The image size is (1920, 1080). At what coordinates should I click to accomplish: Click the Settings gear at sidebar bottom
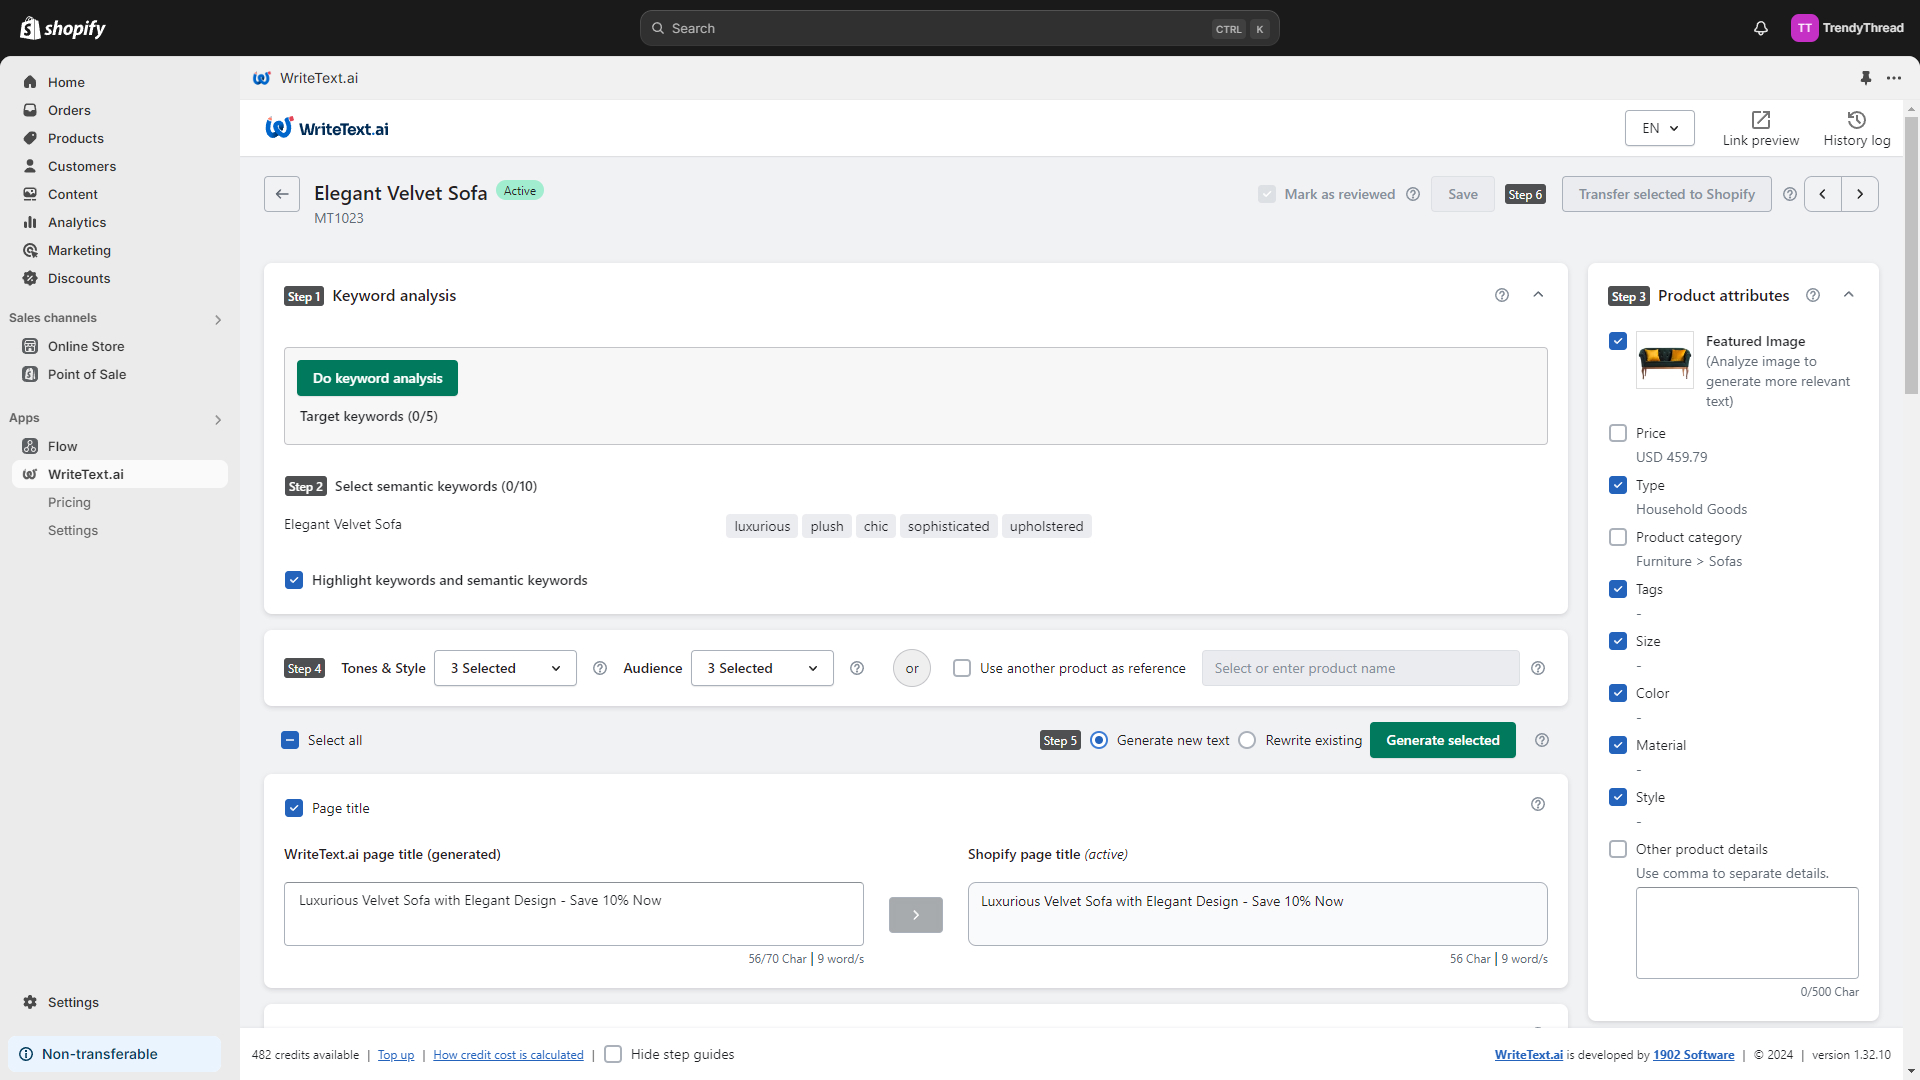(30, 1002)
